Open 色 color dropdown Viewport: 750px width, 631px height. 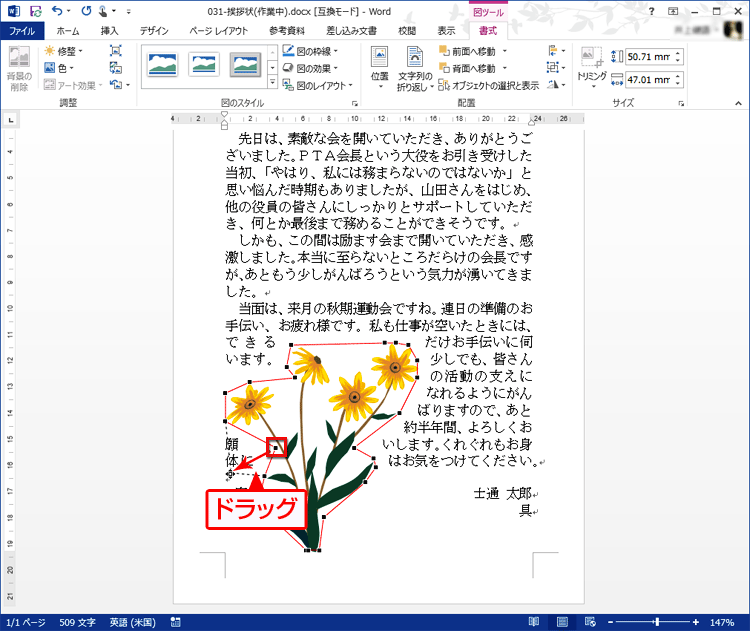[59, 68]
